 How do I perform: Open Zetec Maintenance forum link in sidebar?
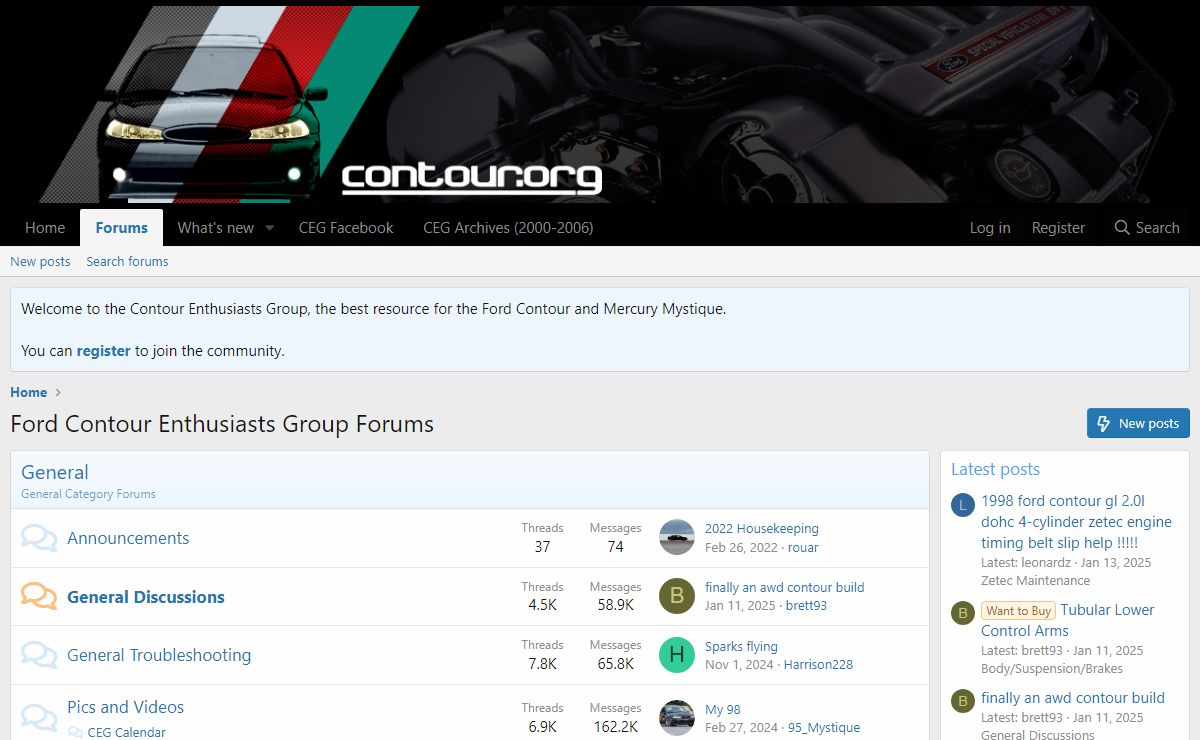[1036, 580]
